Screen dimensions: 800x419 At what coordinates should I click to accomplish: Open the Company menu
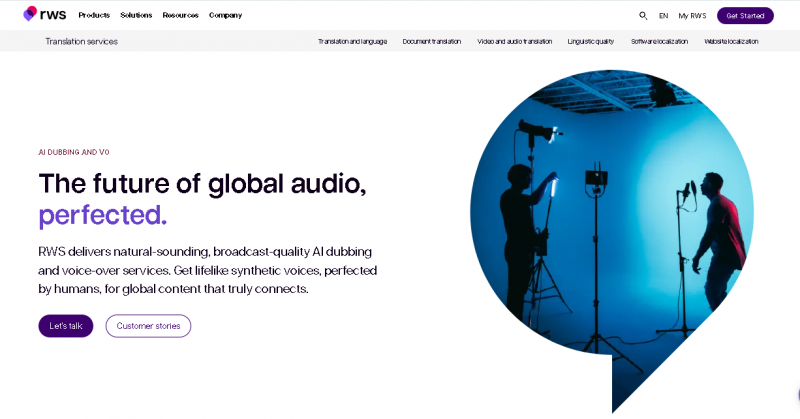[x=225, y=16]
